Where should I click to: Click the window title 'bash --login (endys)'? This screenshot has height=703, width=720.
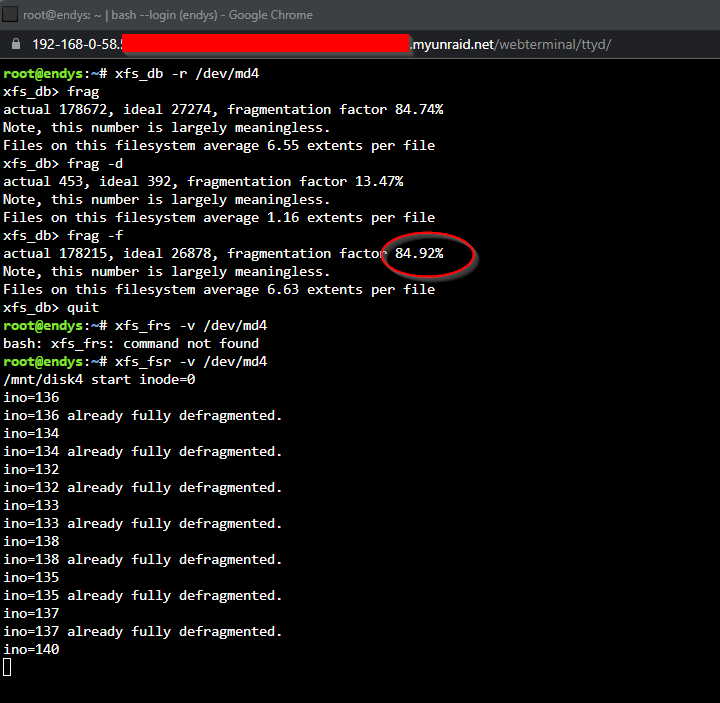[164, 15]
